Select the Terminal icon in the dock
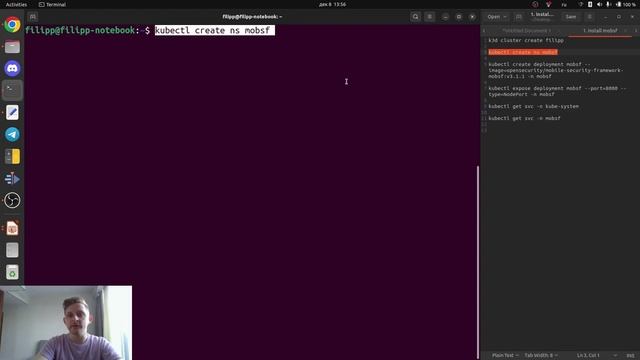640x360 pixels. [x=12, y=90]
